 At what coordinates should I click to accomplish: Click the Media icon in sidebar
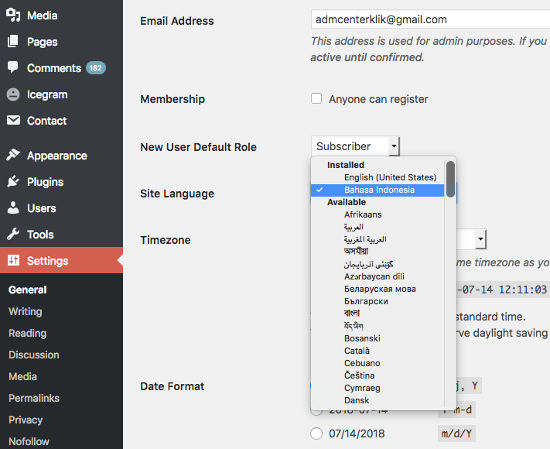point(13,15)
